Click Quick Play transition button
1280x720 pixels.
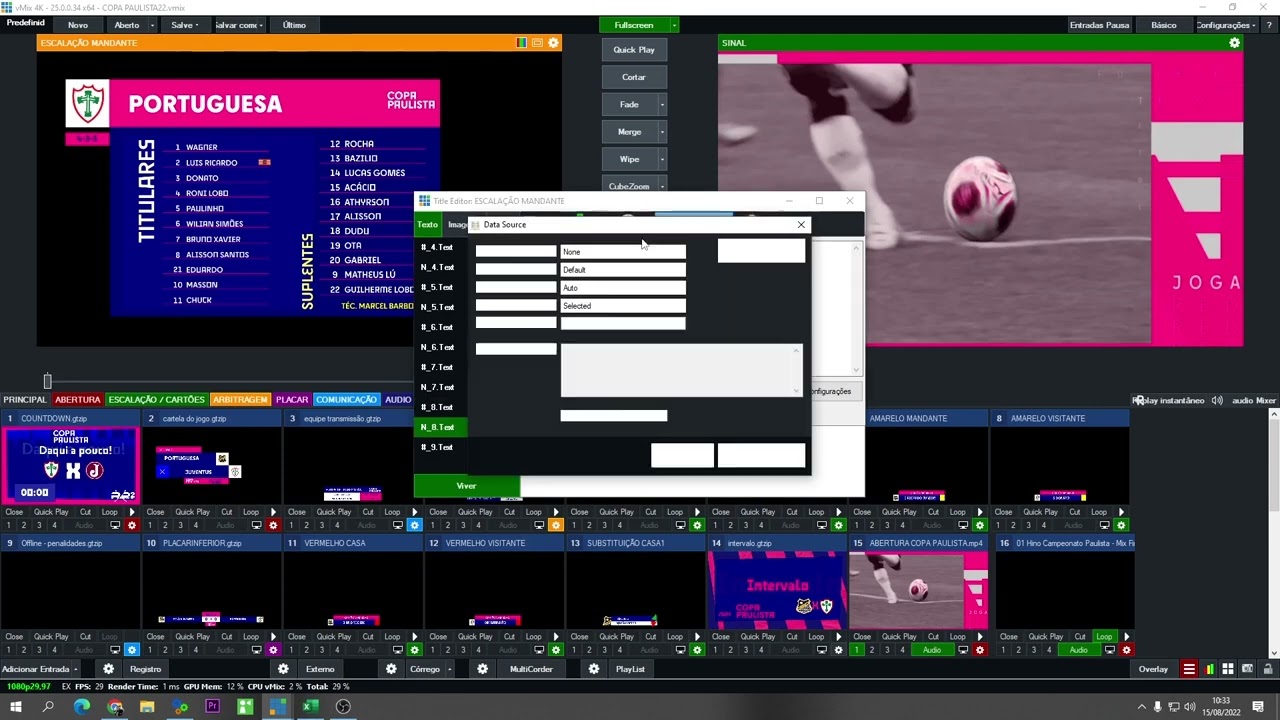(634, 50)
